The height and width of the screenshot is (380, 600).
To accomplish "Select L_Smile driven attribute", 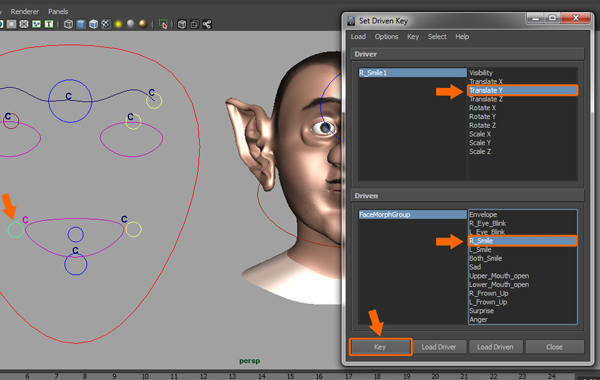I will click(x=481, y=250).
